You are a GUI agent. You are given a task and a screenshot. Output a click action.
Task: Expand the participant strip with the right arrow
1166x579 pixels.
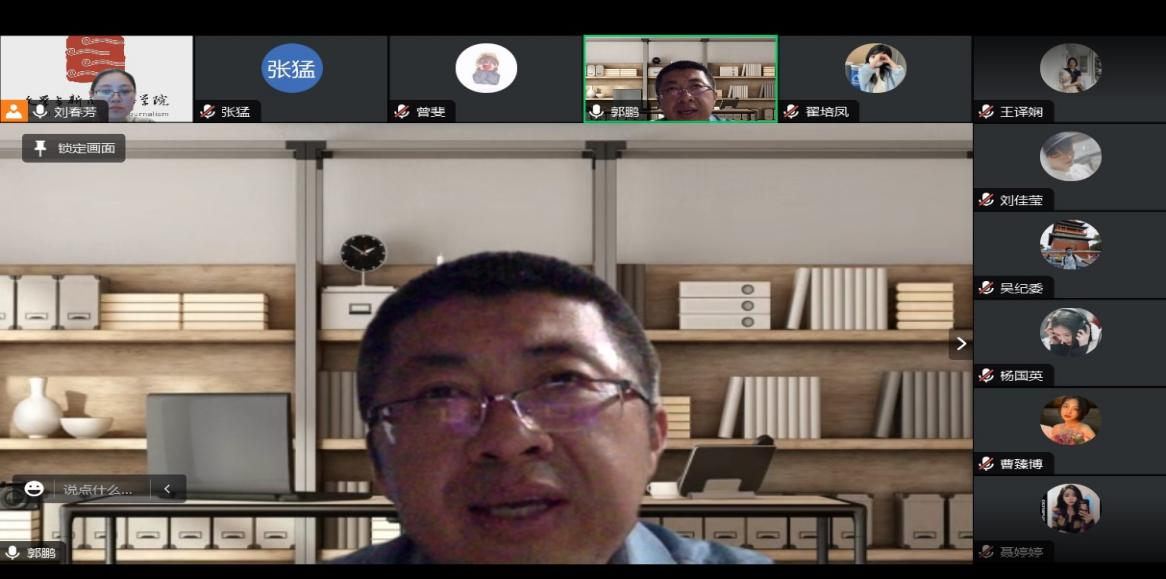[961, 344]
